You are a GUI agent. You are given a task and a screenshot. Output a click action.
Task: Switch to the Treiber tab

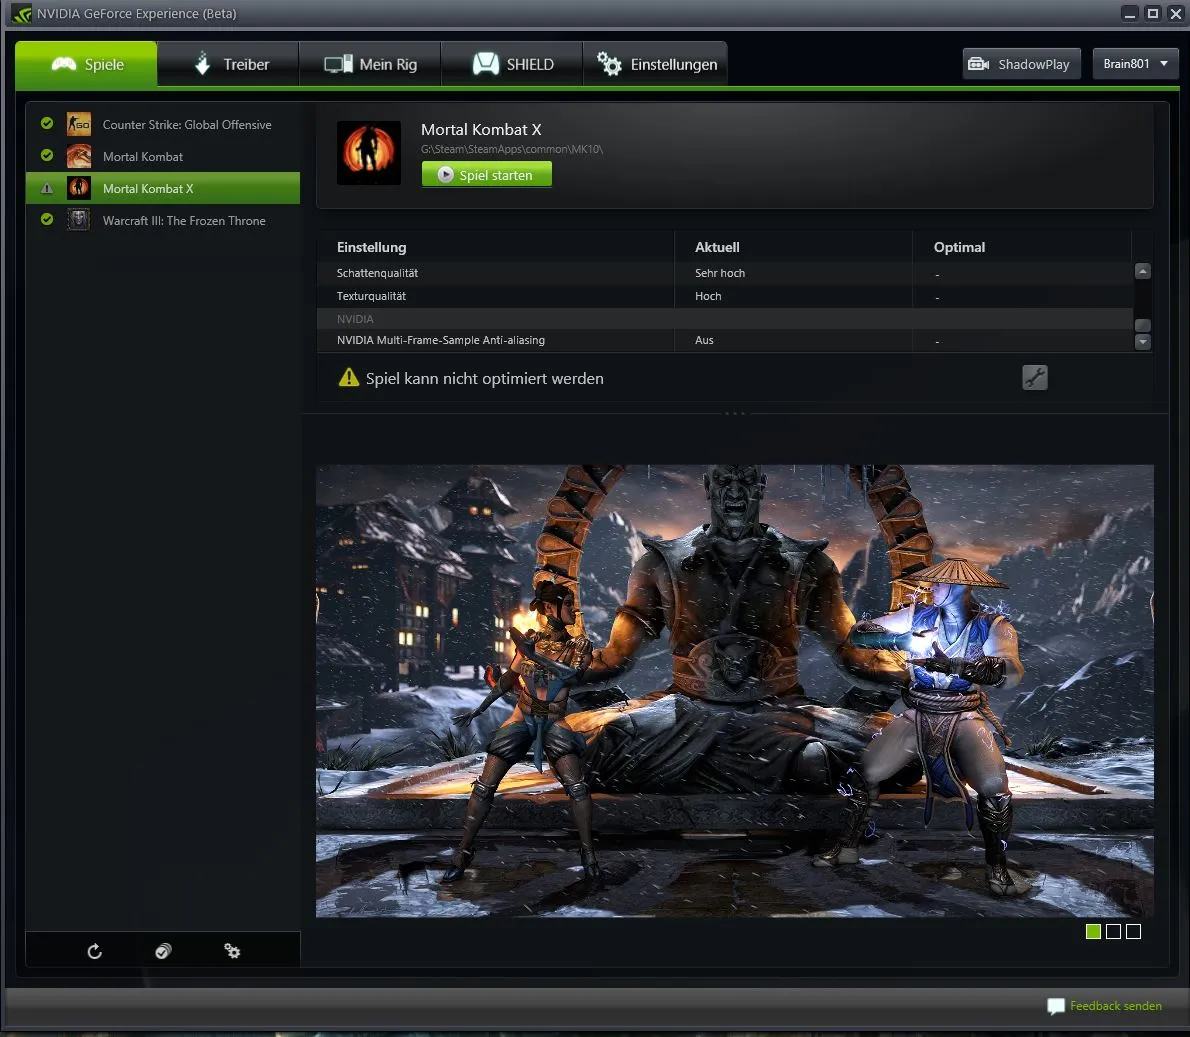[x=229, y=64]
